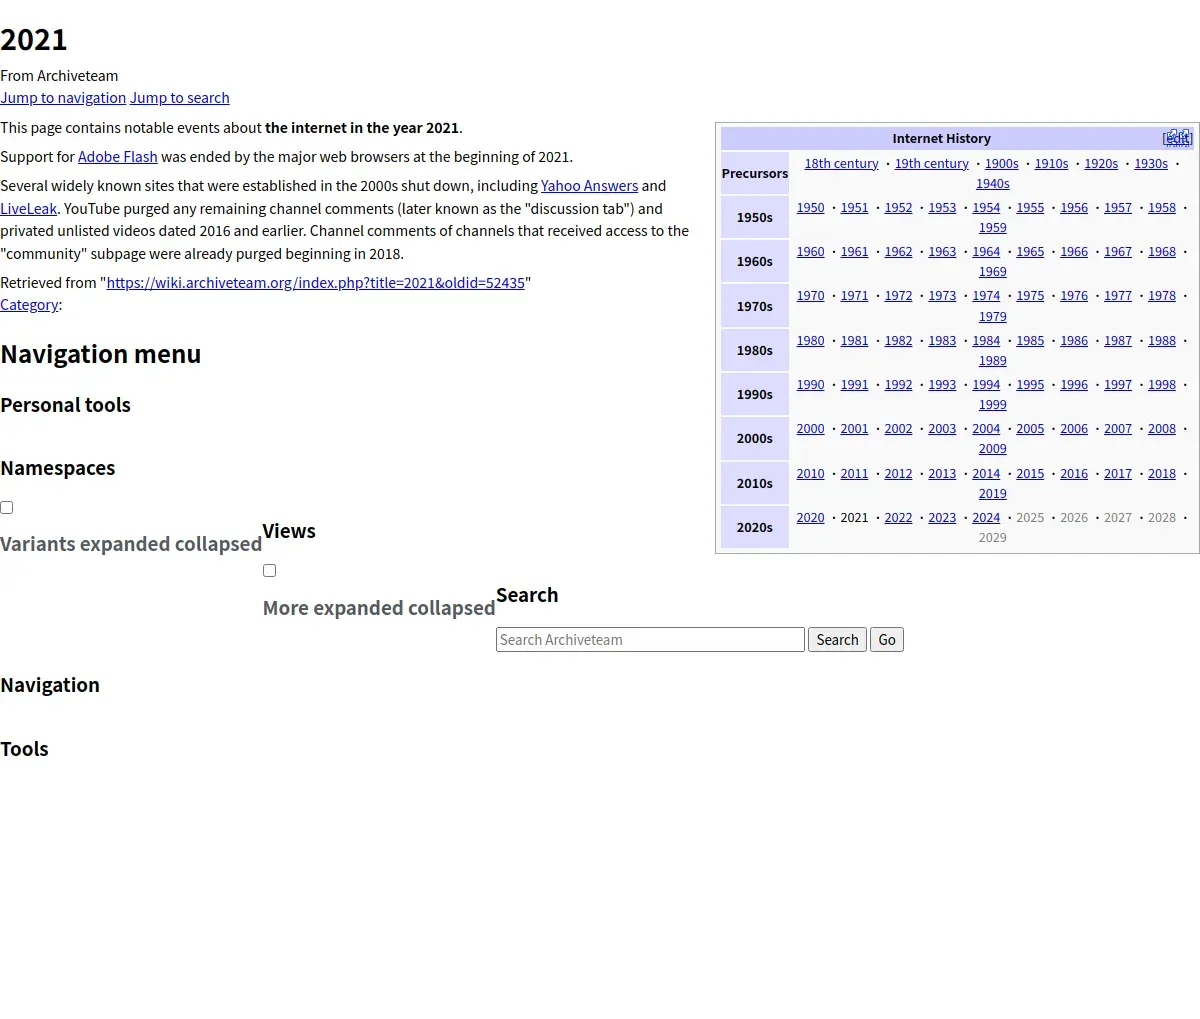Open the 1983 year link
Screen dimensions: 1200x1019
pyautogui.click(x=942, y=341)
